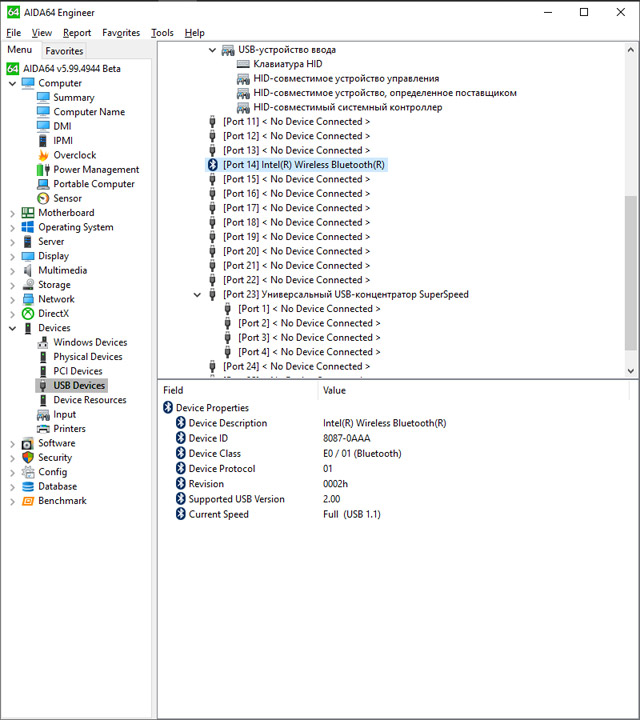640x720 pixels.
Task: Open the Favorites menu
Action: tap(121, 33)
